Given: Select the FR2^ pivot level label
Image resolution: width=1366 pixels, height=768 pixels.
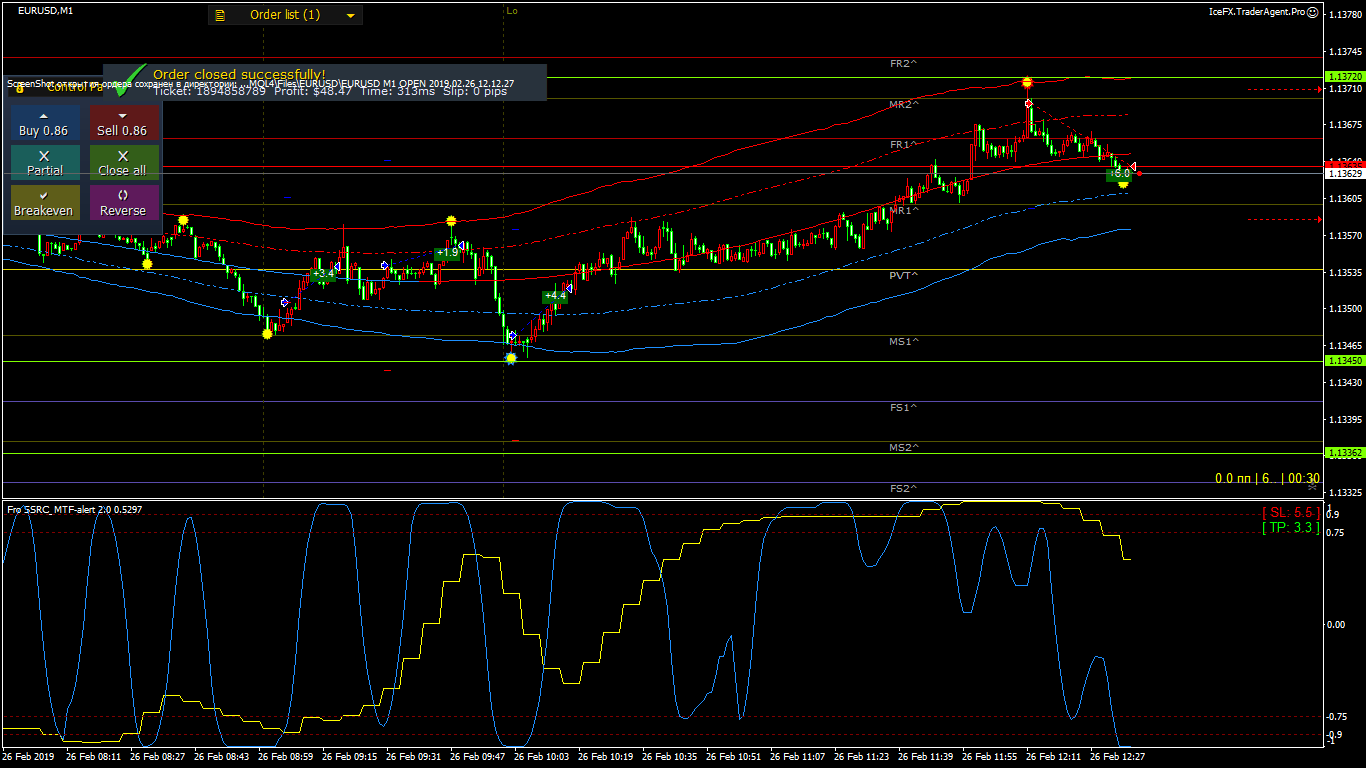Looking at the screenshot, I should pyautogui.click(x=904, y=63).
